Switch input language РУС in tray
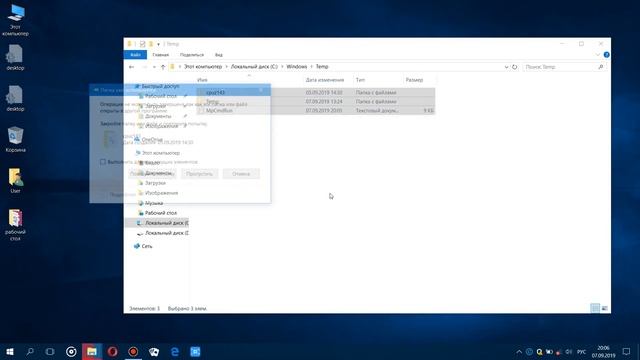Image resolution: width=640 pixels, height=360 pixels. [x=582, y=352]
